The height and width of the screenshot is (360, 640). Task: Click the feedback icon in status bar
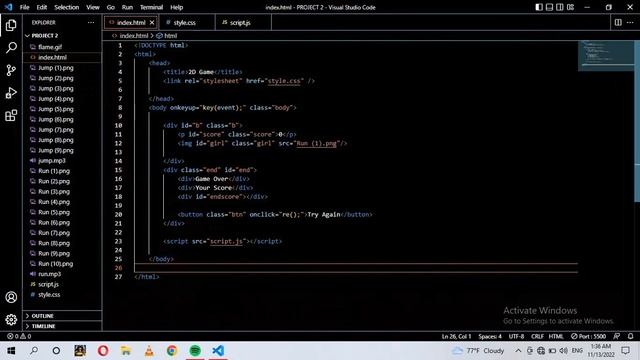point(617,336)
